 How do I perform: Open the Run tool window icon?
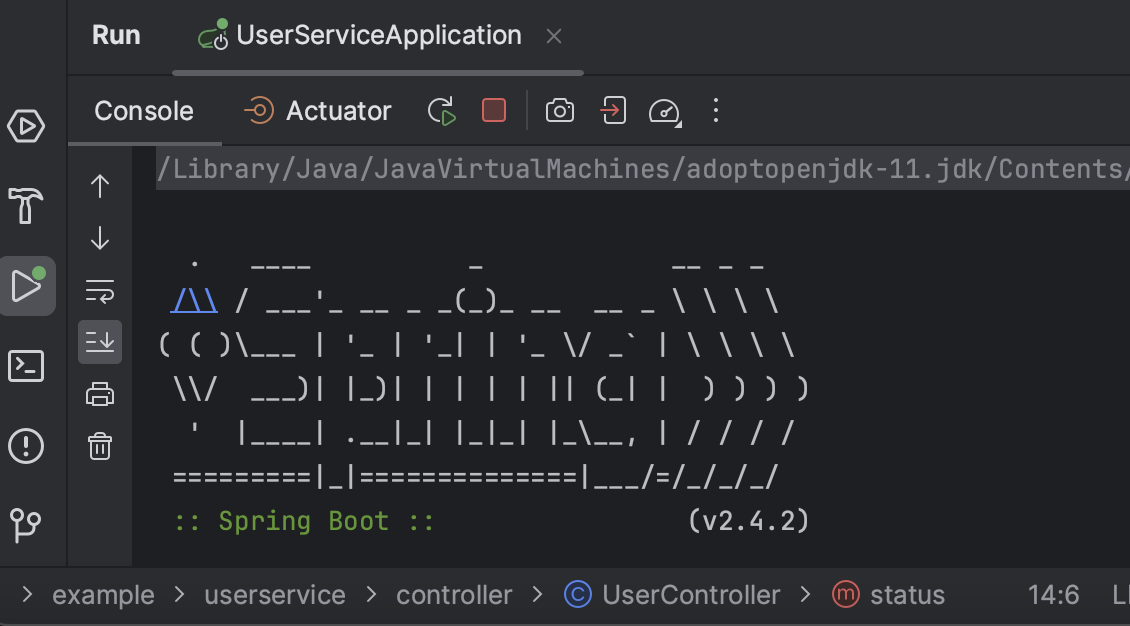pos(27,286)
